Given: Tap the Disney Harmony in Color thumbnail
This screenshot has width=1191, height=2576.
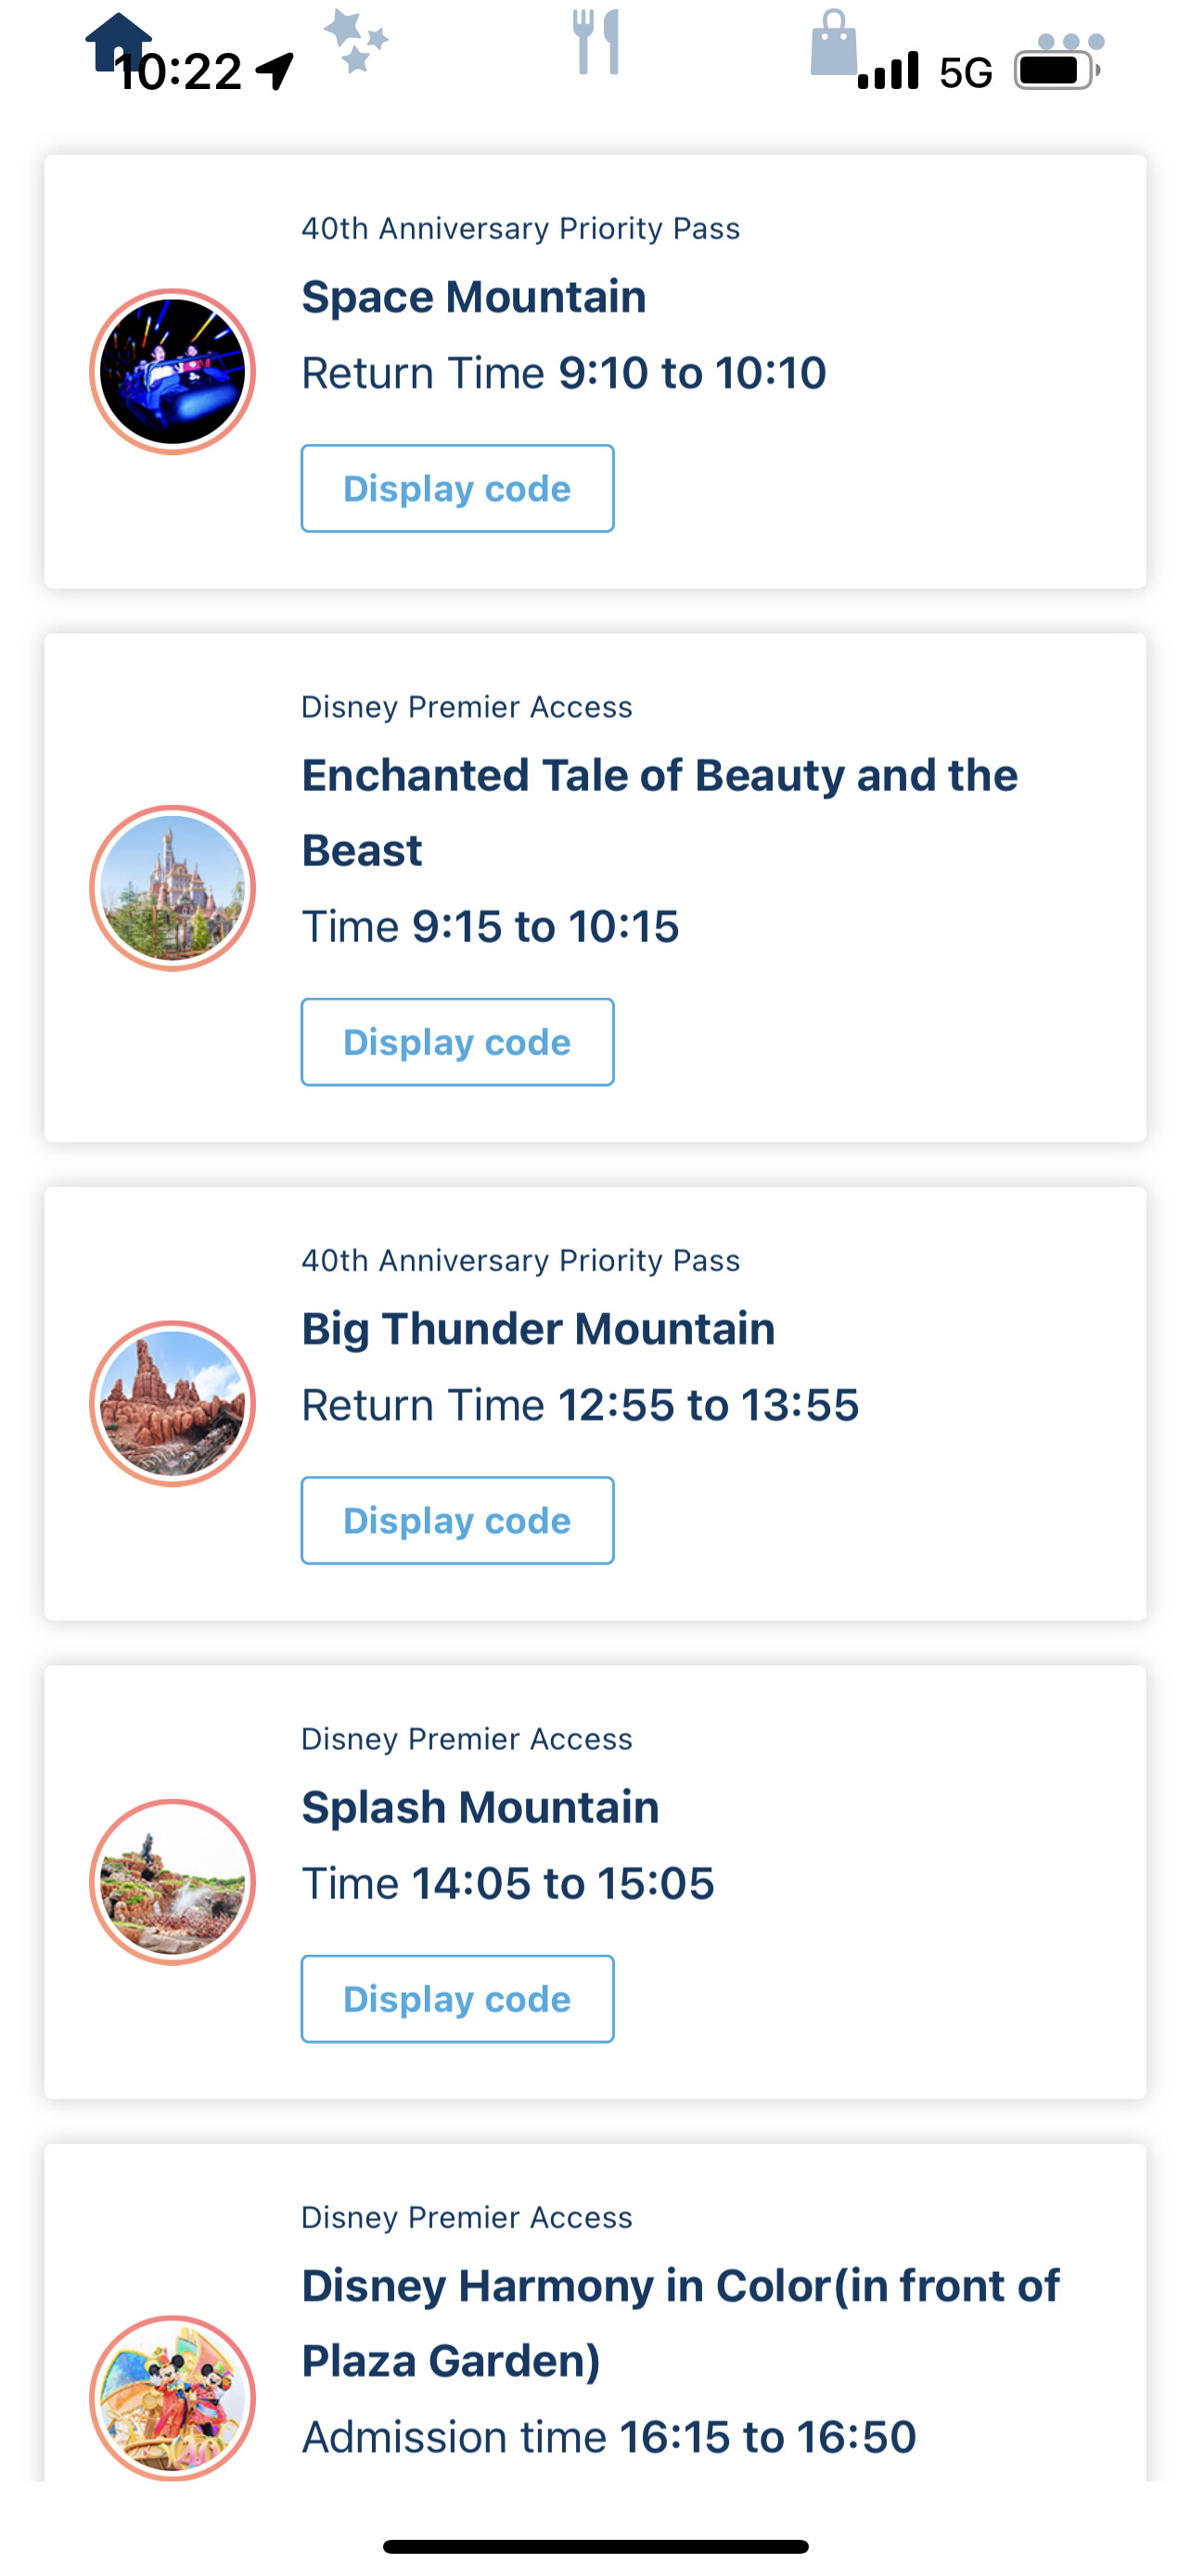Looking at the screenshot, I should pos(173,2397).
